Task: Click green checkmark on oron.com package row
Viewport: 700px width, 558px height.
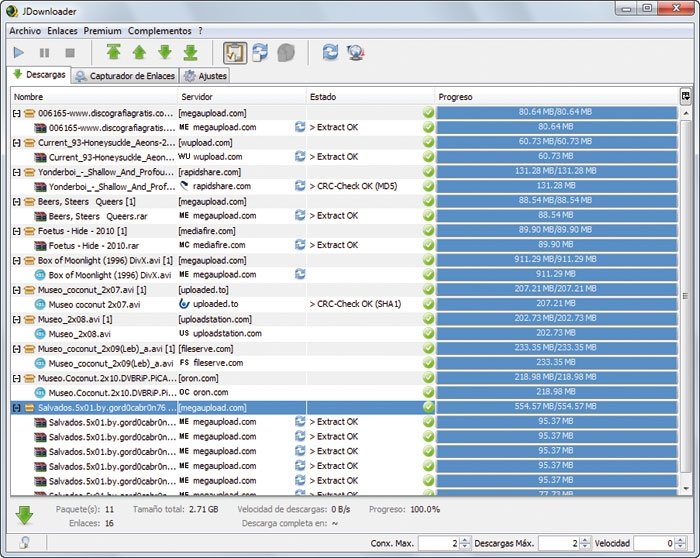Action: click(428, 378)
